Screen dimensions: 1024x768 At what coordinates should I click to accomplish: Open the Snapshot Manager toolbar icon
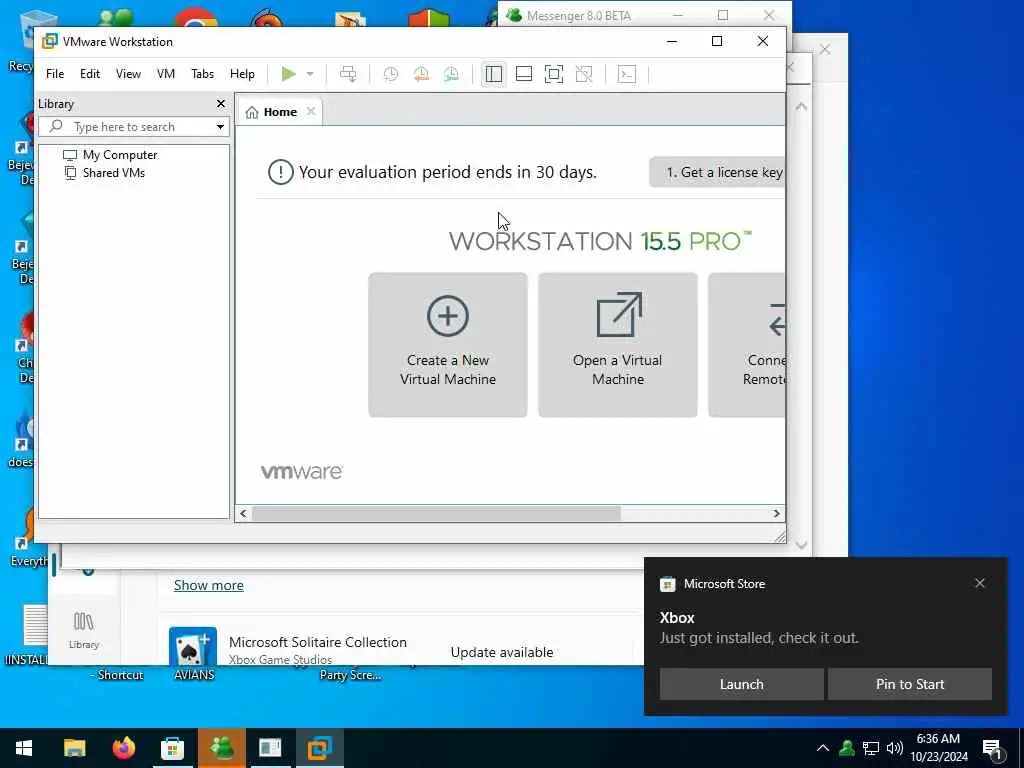click(x=451, y=74)
